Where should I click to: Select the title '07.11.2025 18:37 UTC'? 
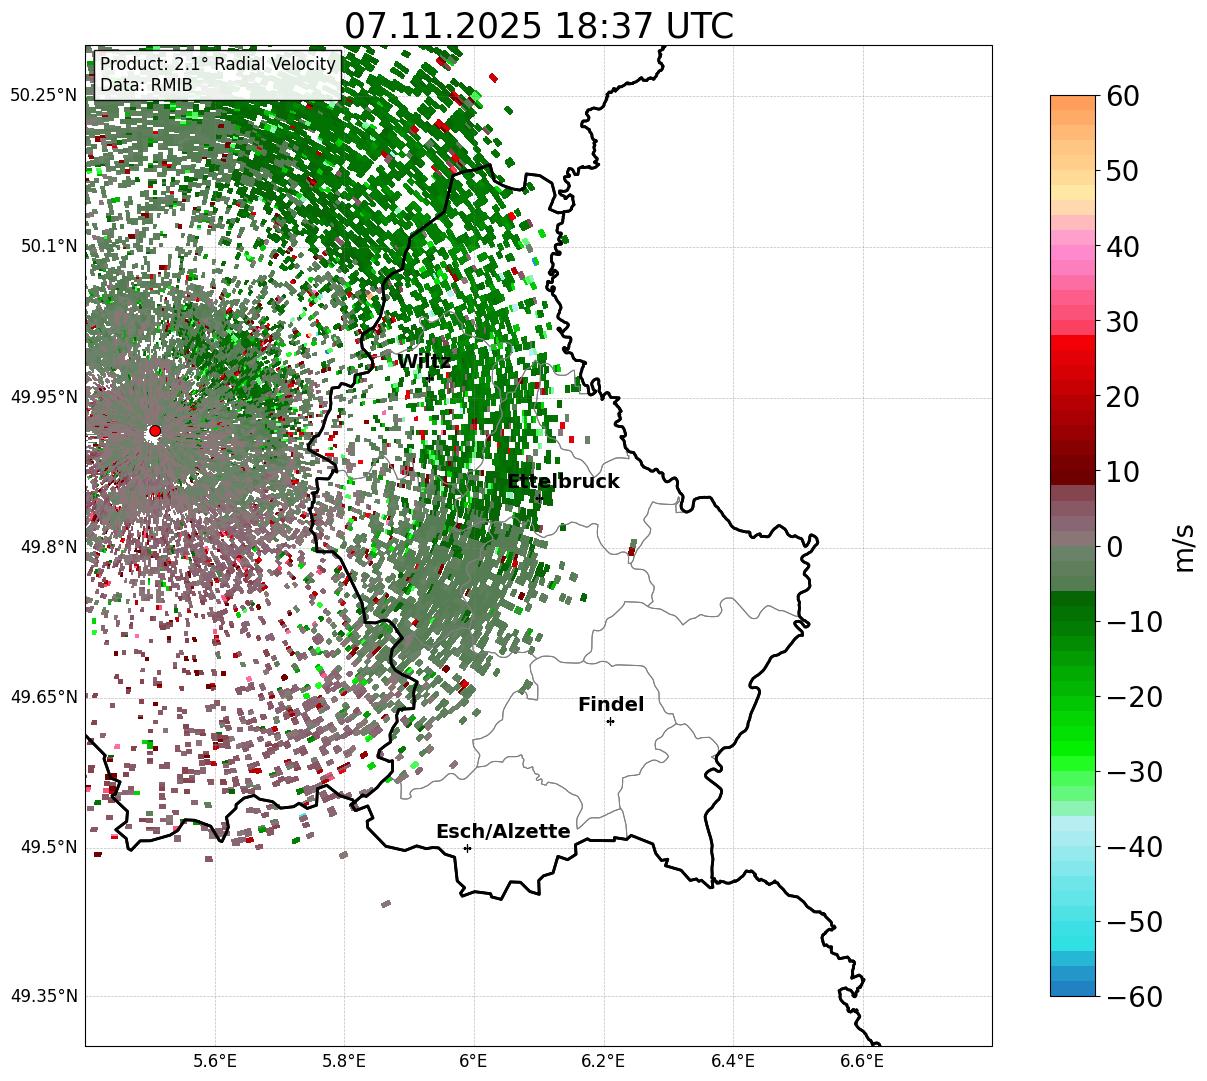539,26
